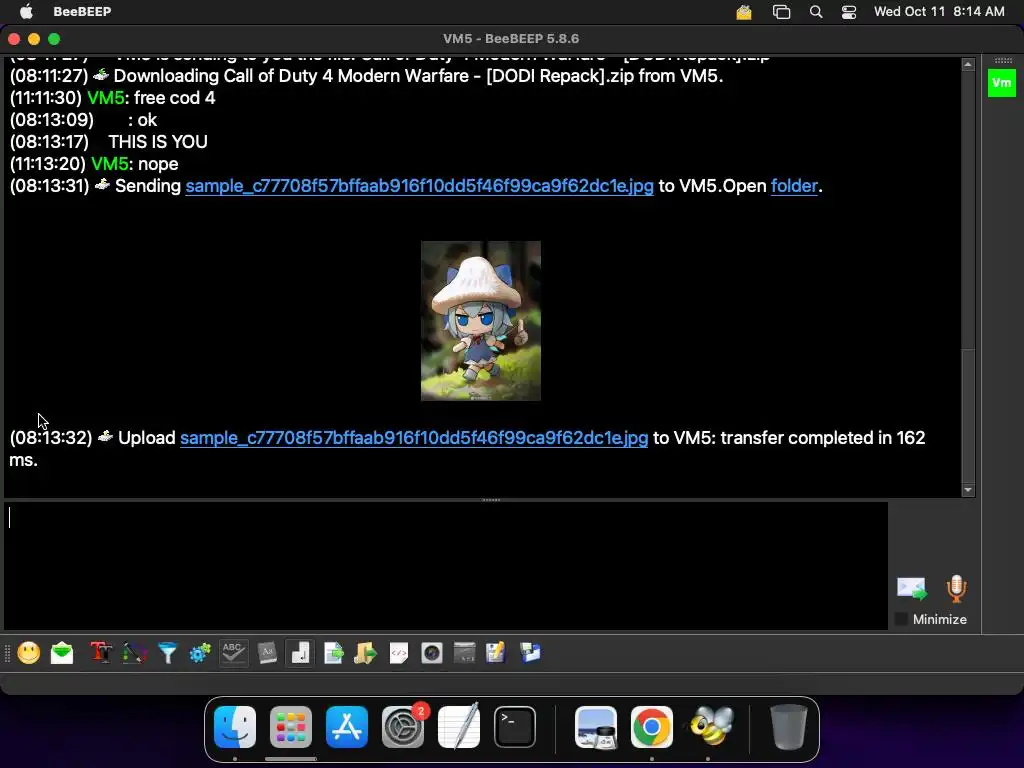Click the date and time clock

point(939,12)
